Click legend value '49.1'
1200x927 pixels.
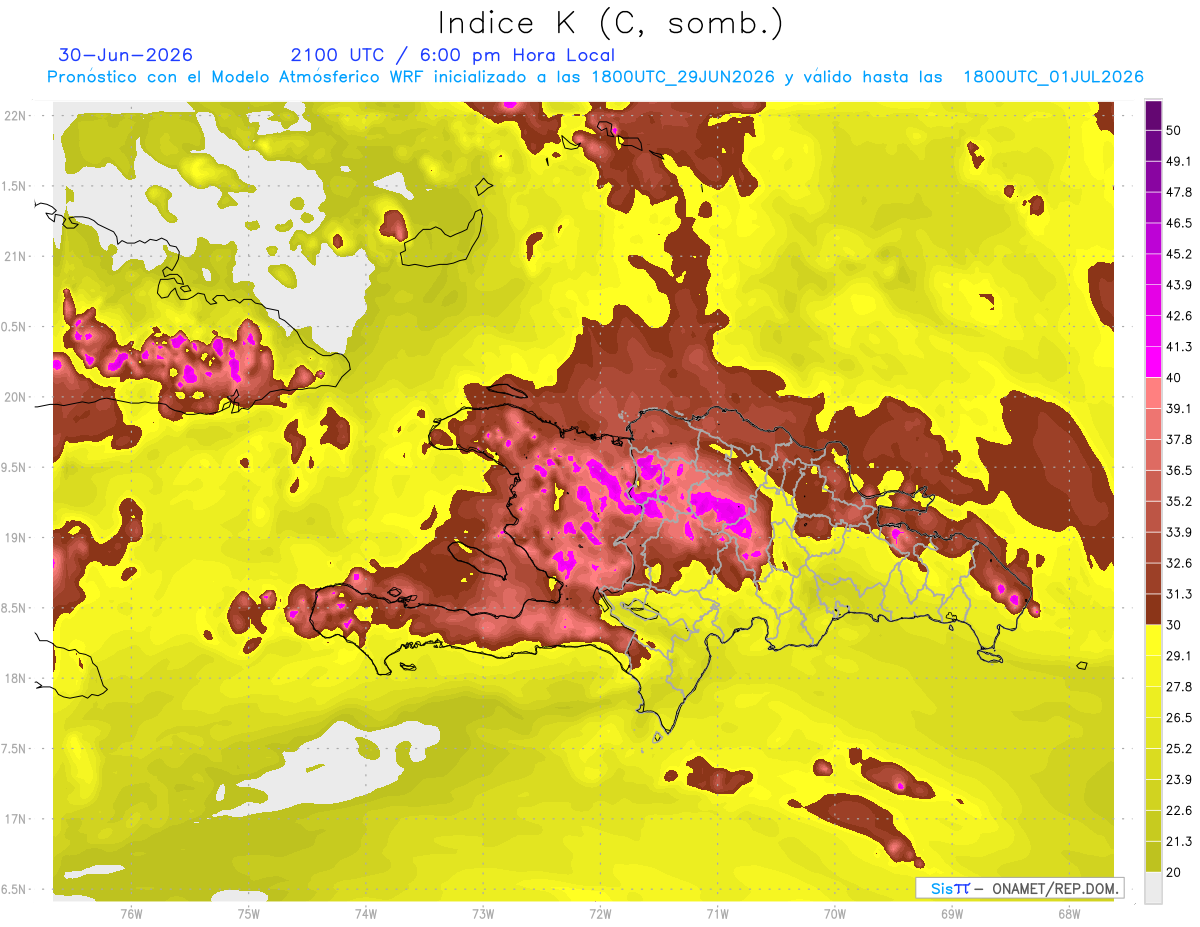pyautogui.click(x=1178, y=161)
